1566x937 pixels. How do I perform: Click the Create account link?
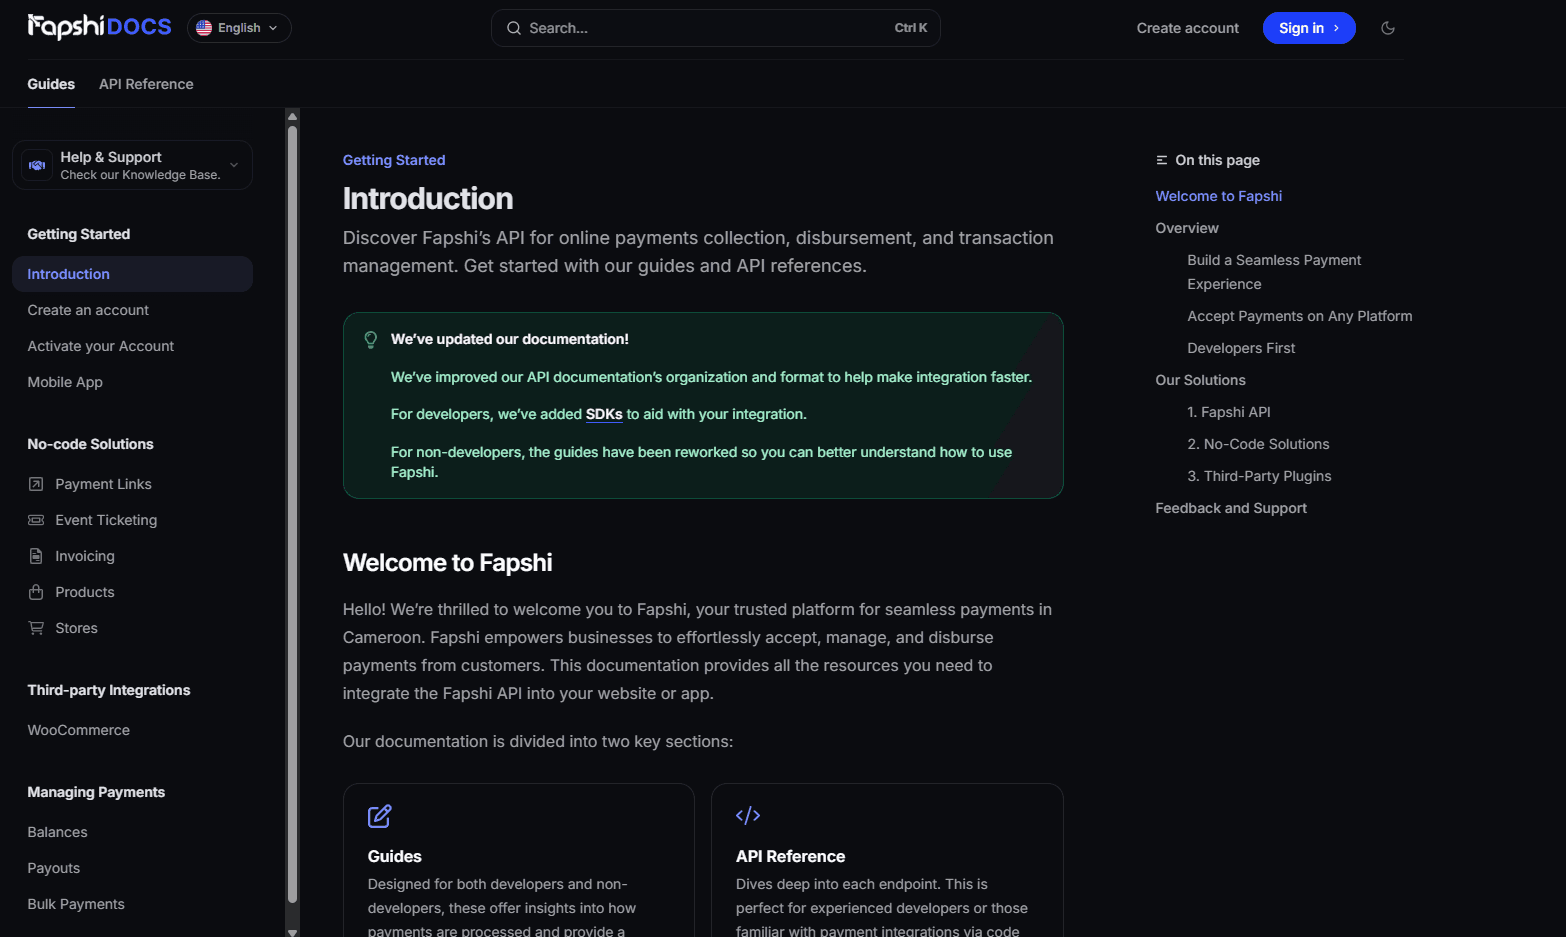click(1188, 28)
